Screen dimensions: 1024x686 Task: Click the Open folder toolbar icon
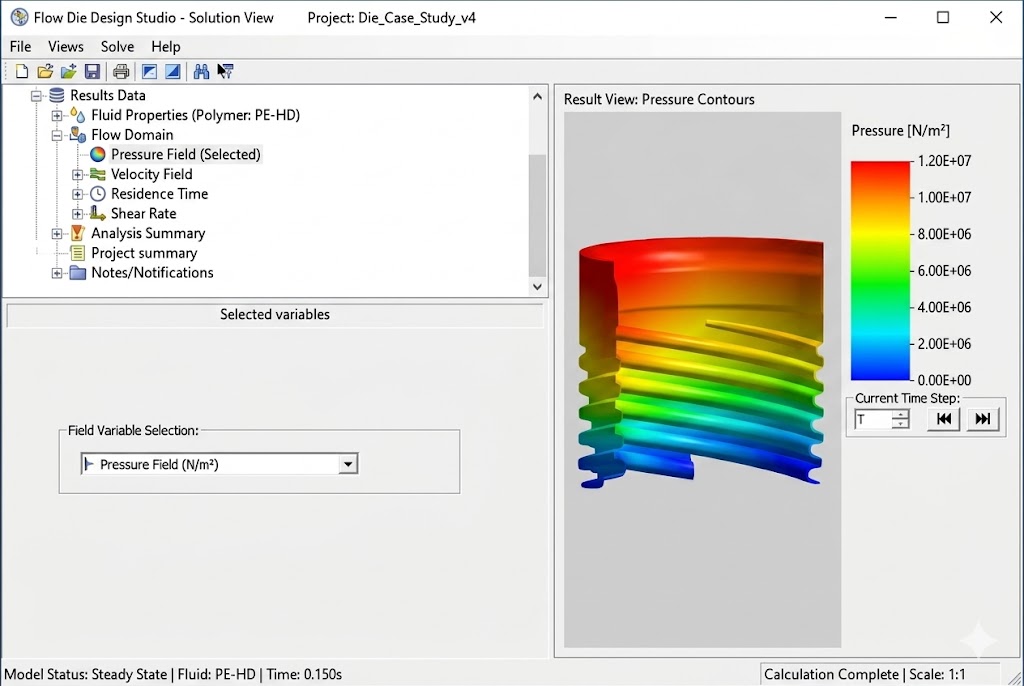(x=45, y=71)
